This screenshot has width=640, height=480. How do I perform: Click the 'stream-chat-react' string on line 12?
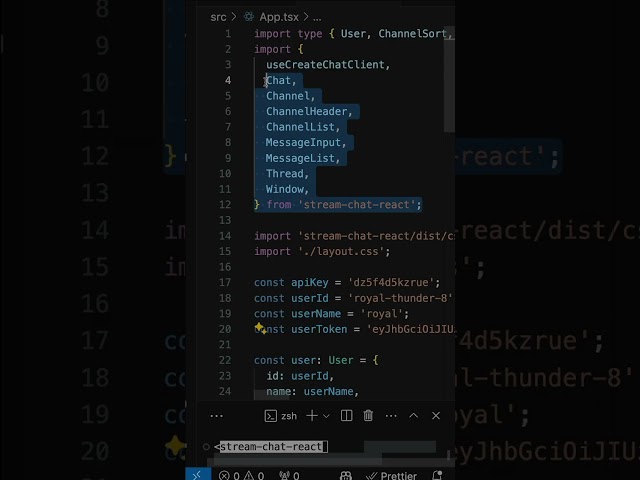(356, 204)
